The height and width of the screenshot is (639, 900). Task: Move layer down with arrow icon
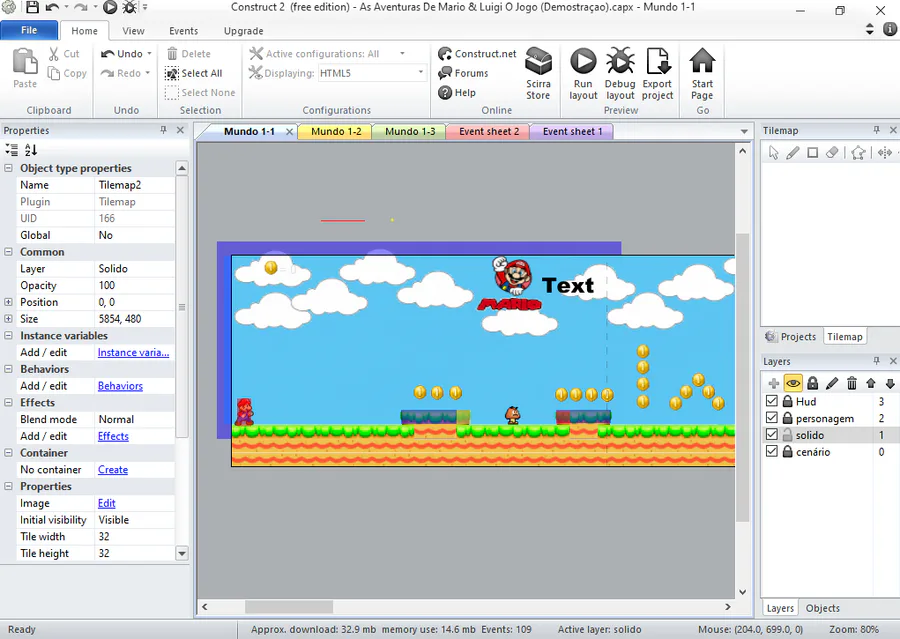pyautogui.click(x=890, y=384)
